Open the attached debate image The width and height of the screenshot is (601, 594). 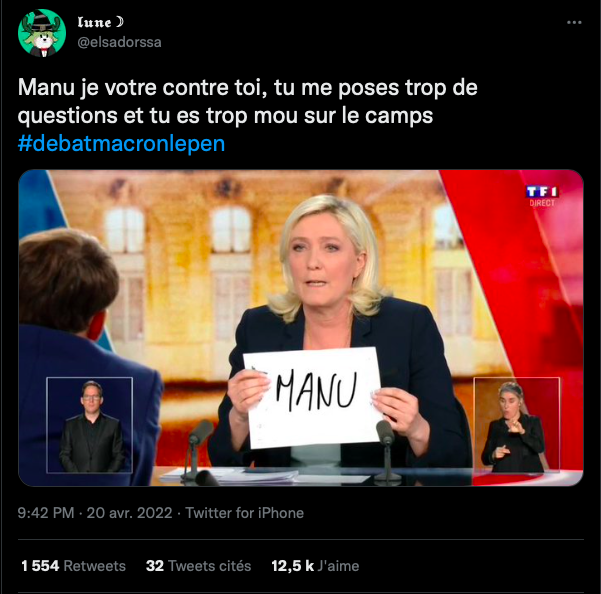pyautogui.click(x=301, y=328)
